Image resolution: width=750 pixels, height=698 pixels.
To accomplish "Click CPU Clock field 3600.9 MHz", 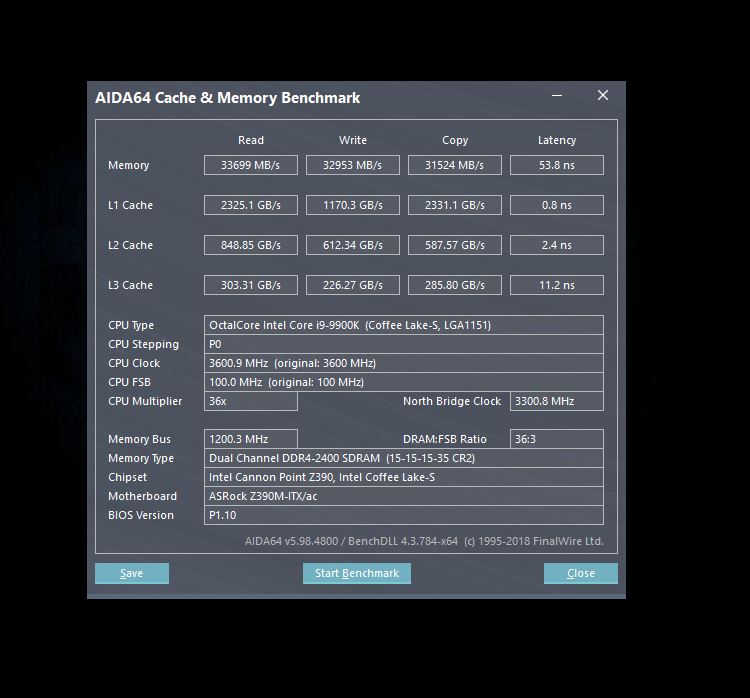I will point(404,363).
